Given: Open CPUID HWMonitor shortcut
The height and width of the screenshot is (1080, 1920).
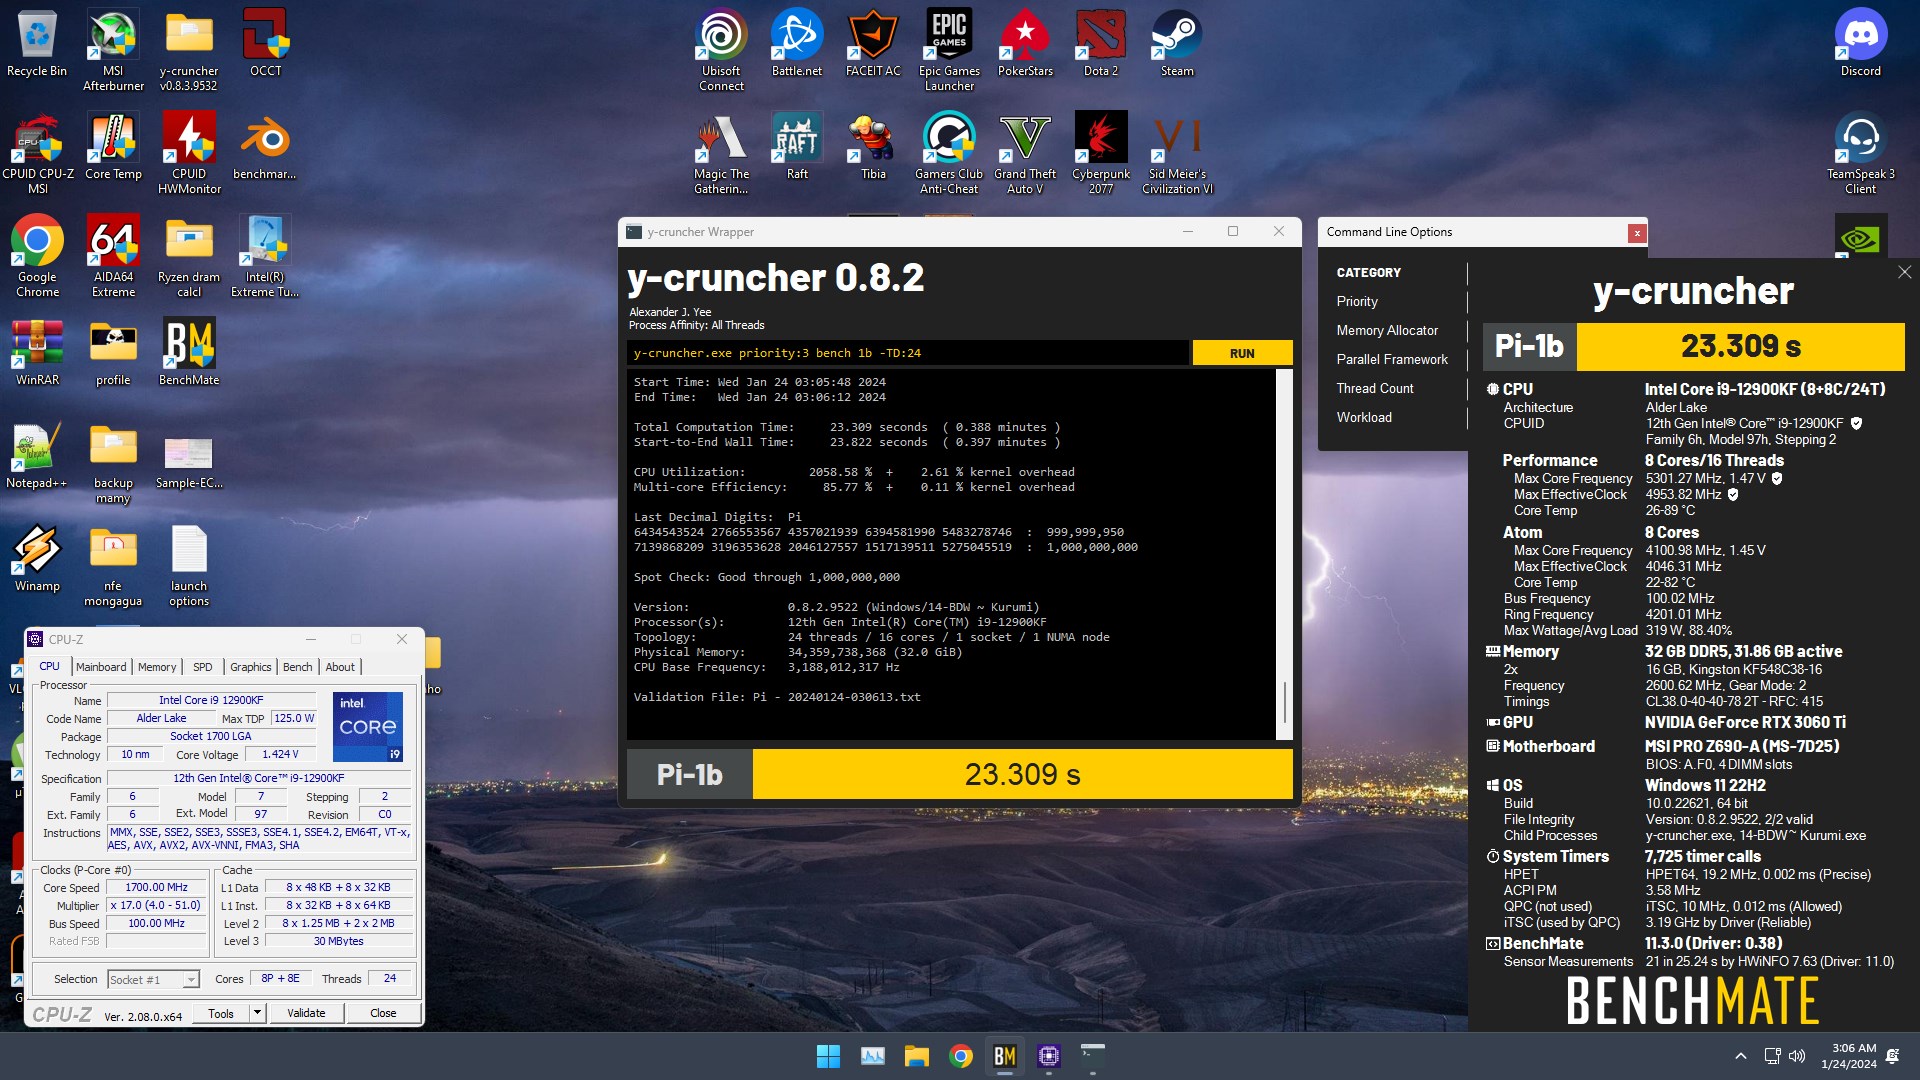Looking at the screenshot, I should (x=189, y=153).
